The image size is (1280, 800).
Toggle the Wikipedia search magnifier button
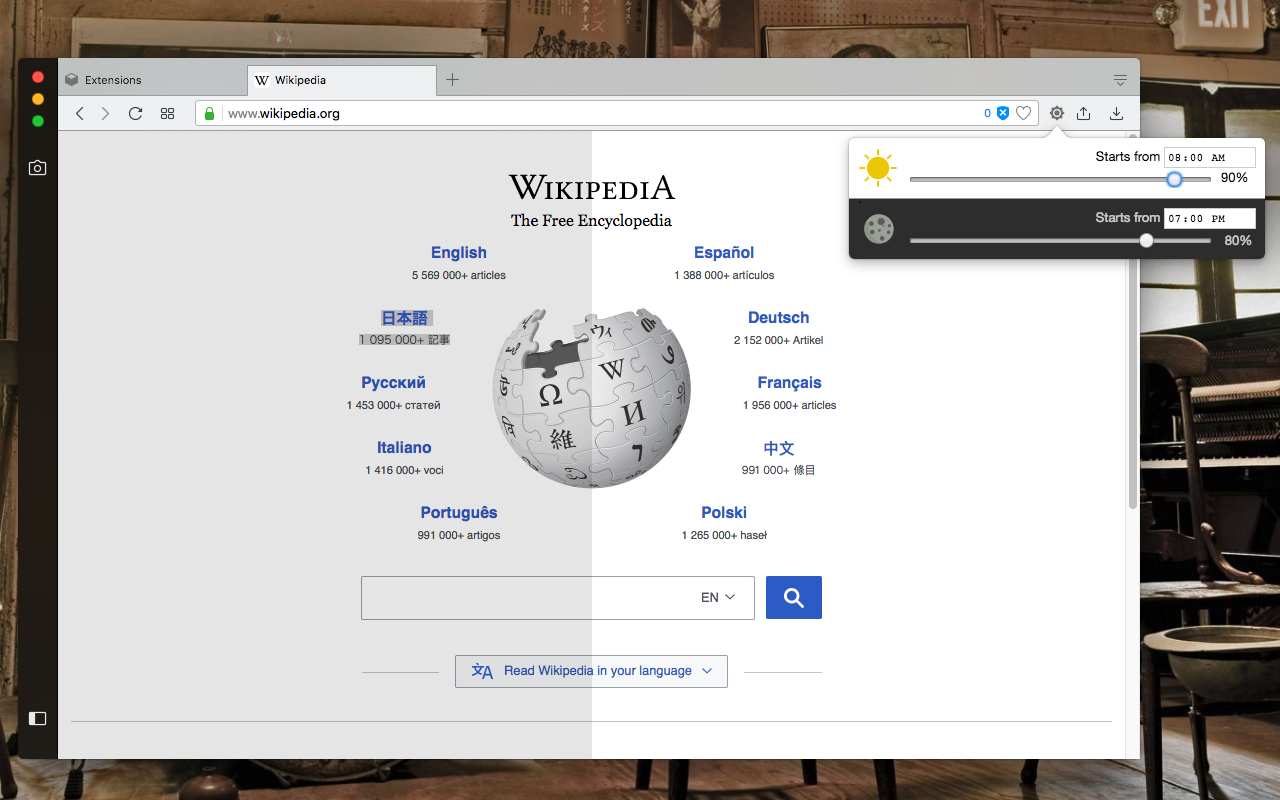point(793,597)
